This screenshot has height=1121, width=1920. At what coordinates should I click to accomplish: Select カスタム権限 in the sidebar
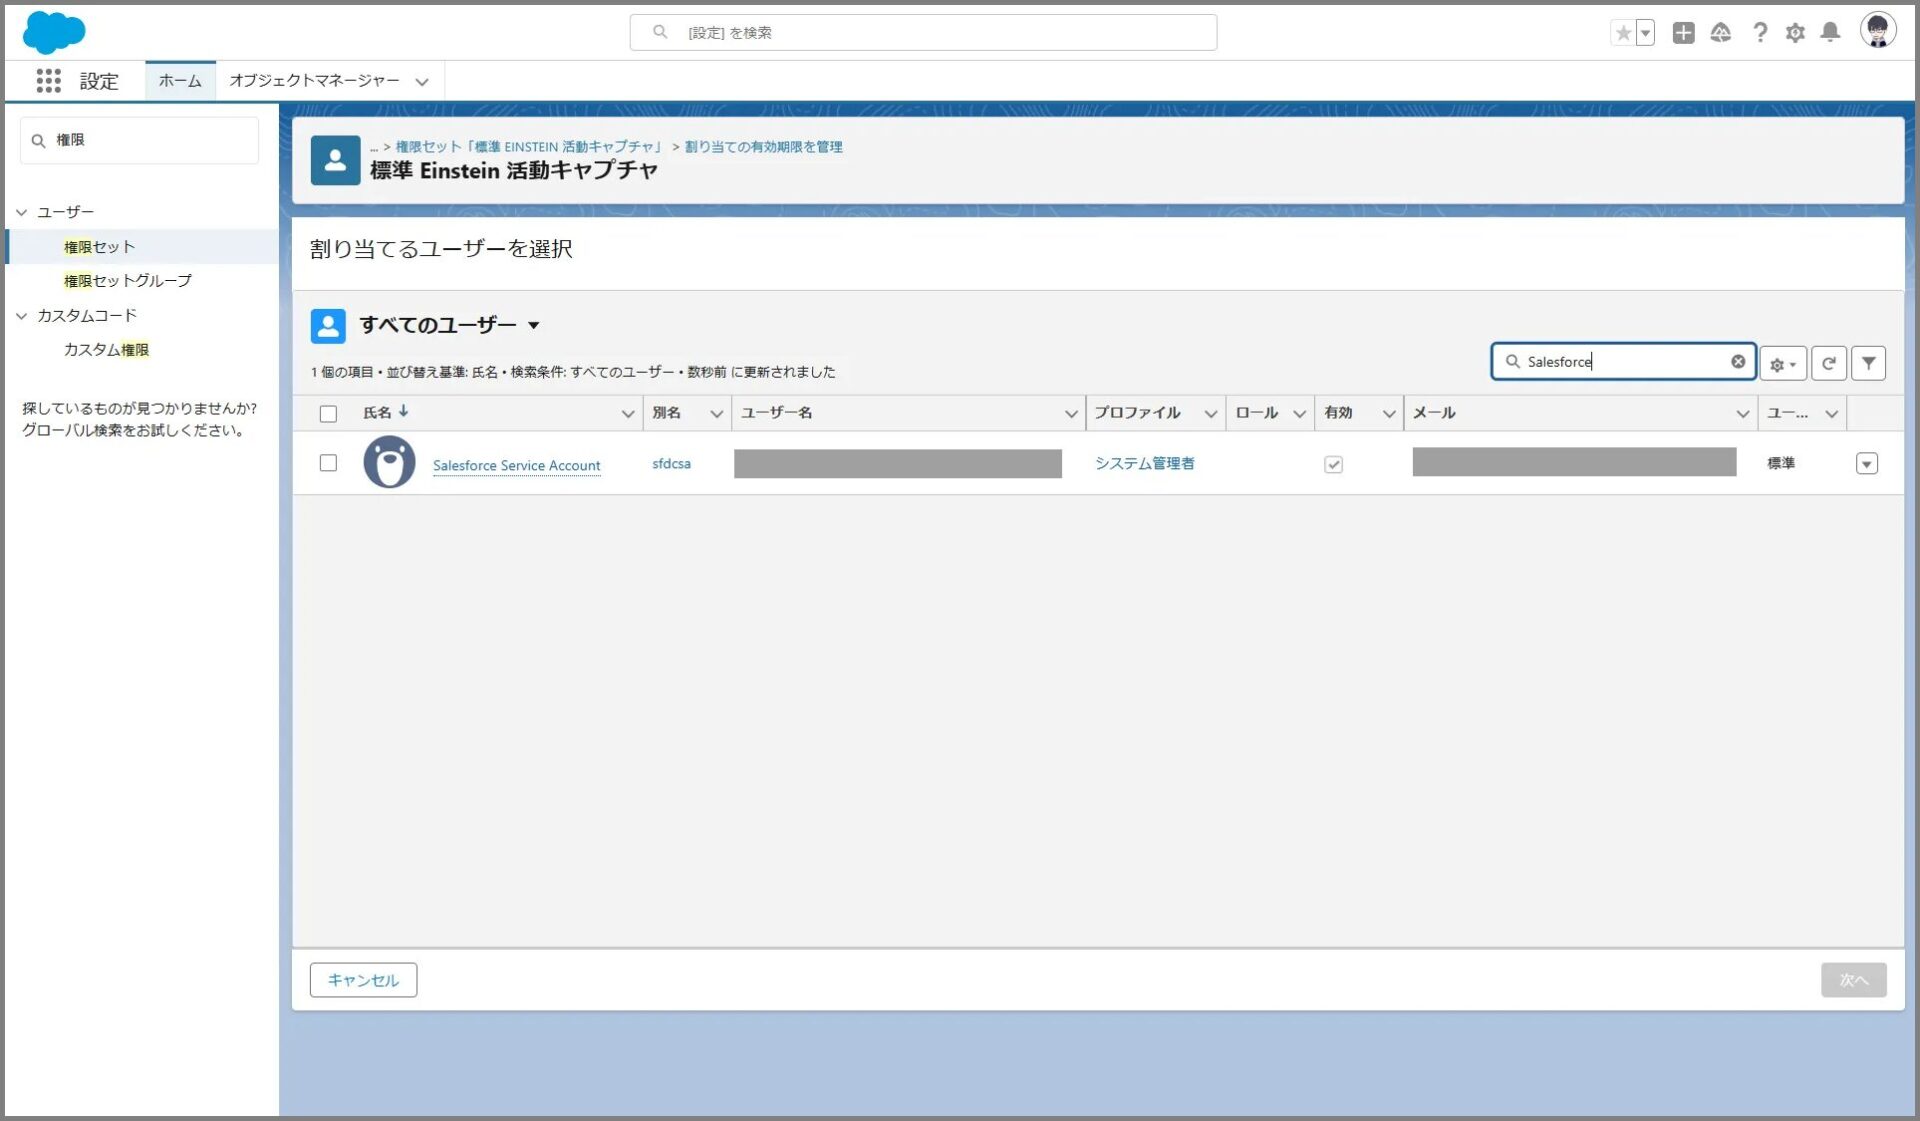[x=106, y=350]
